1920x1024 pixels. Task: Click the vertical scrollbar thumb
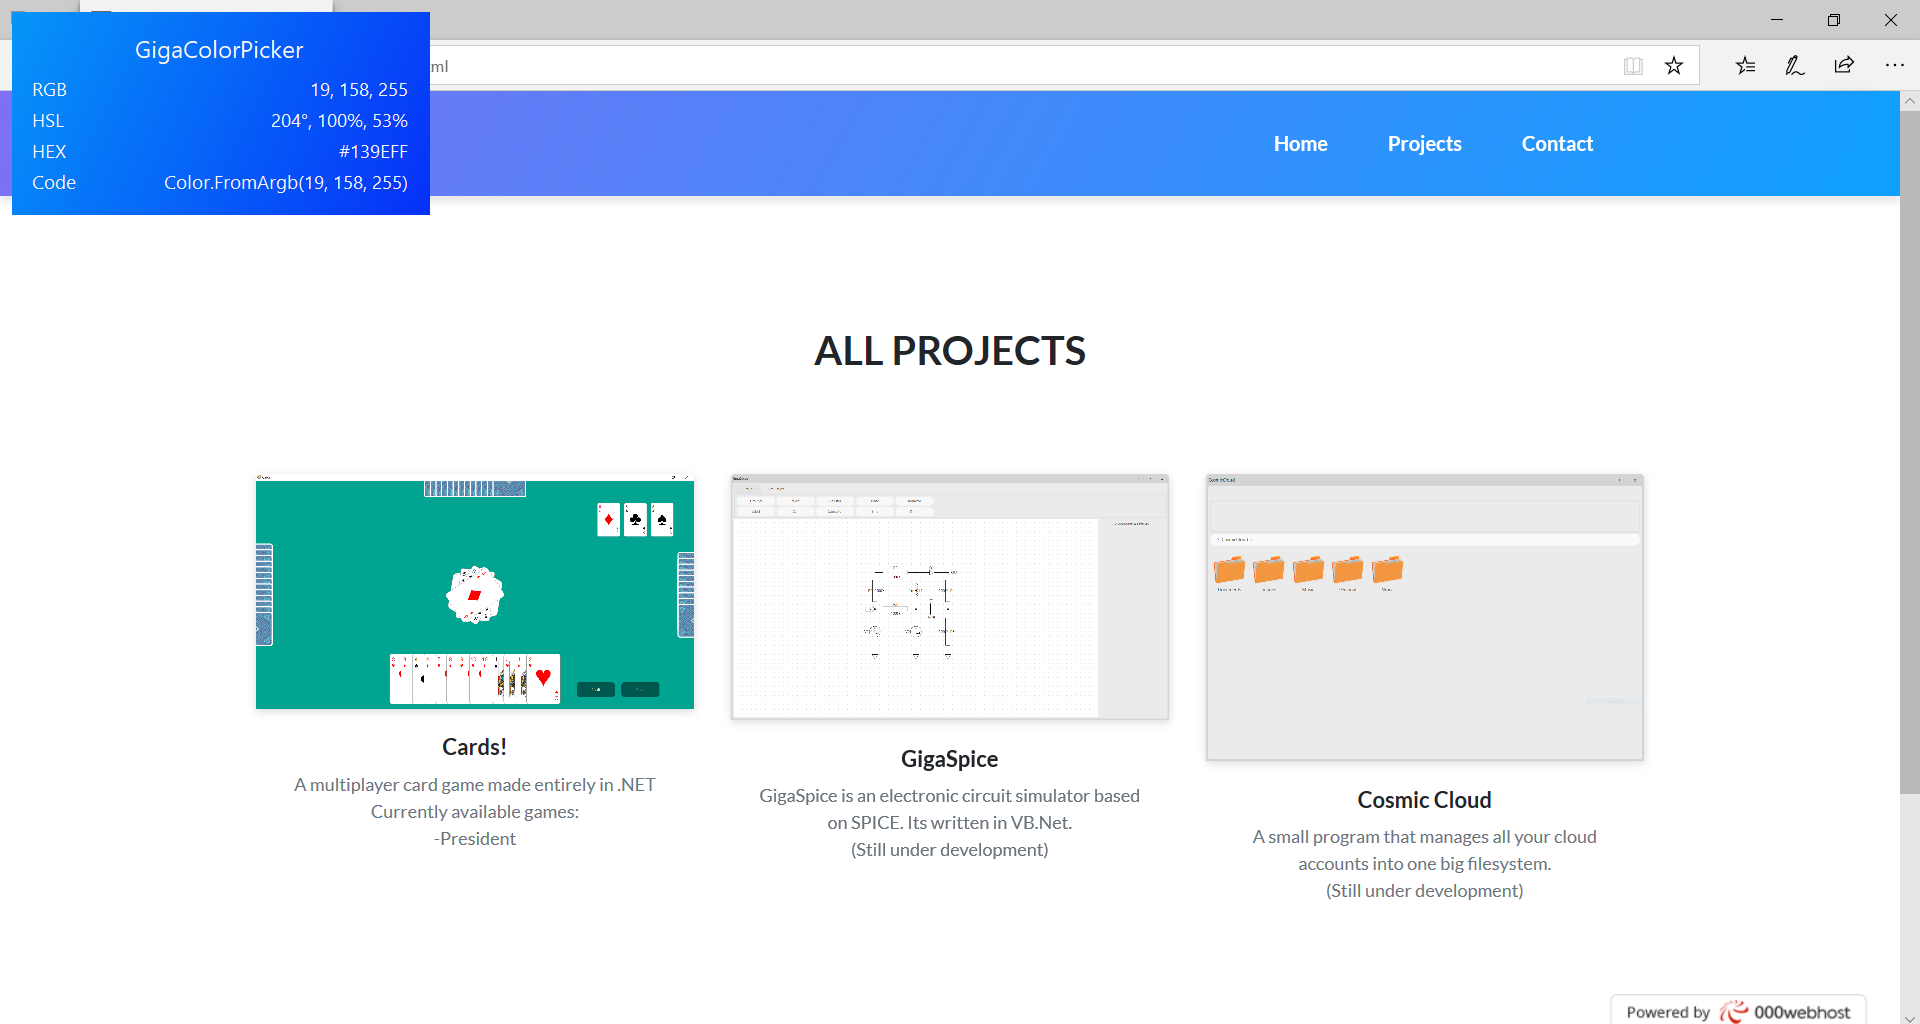coord(1910,452)
